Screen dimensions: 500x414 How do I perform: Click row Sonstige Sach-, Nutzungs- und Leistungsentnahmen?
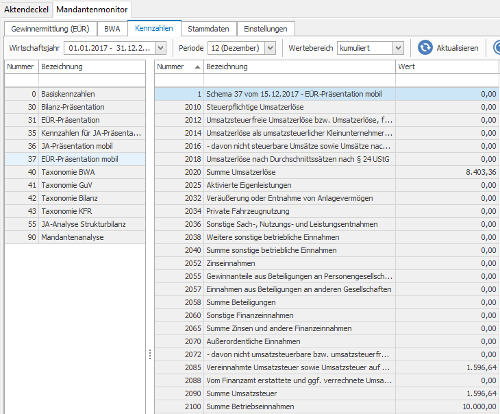327,224
